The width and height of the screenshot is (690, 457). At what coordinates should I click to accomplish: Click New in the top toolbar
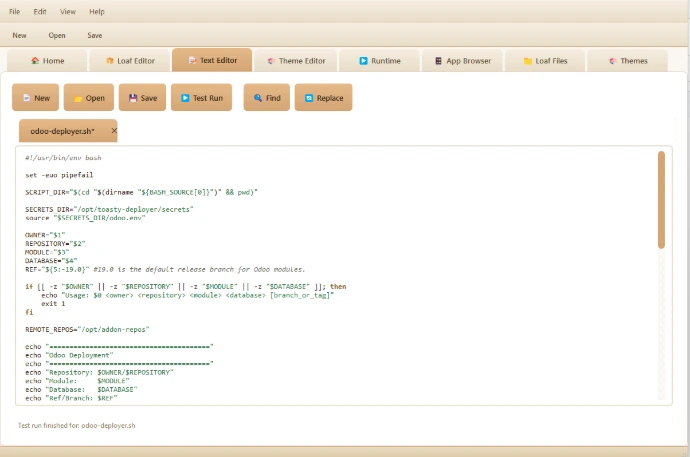[x=19, y=35]
